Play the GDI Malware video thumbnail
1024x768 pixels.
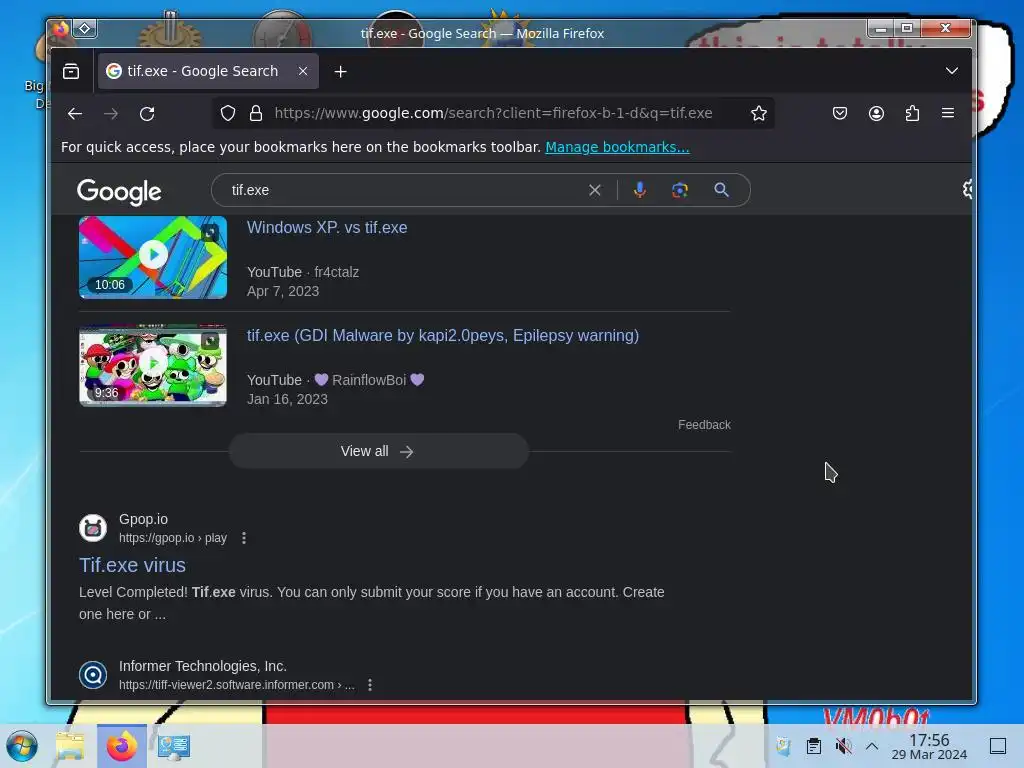click(x=153, y=365)
